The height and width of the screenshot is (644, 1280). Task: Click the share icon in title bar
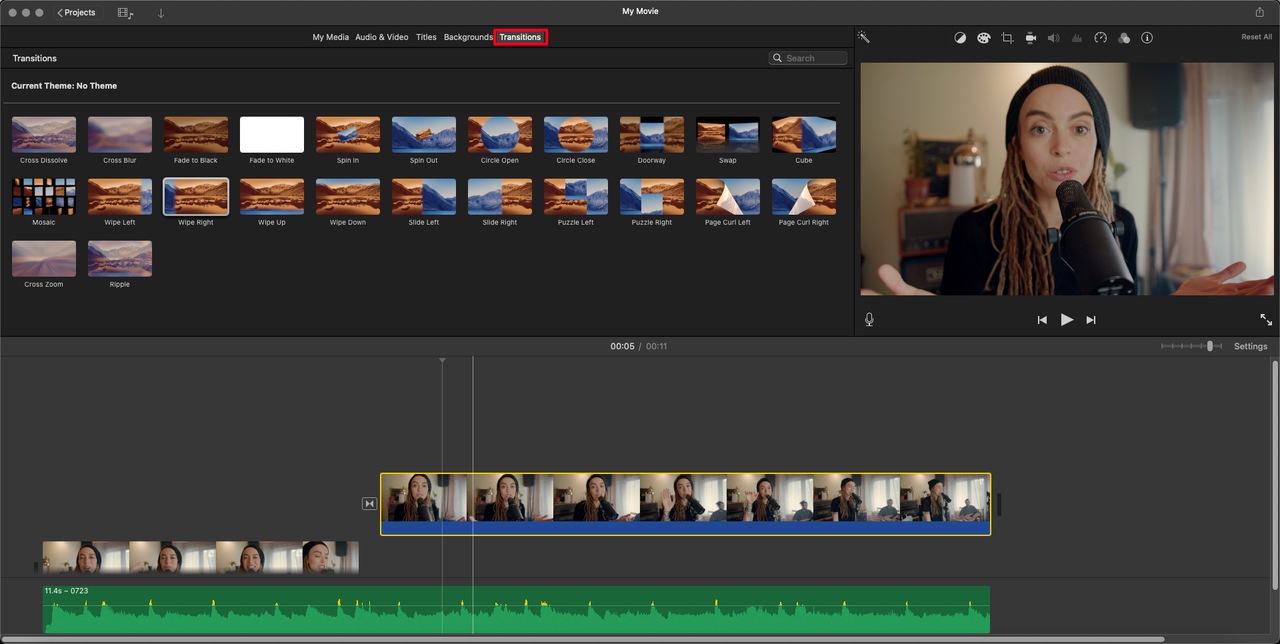click(1260, 12)
